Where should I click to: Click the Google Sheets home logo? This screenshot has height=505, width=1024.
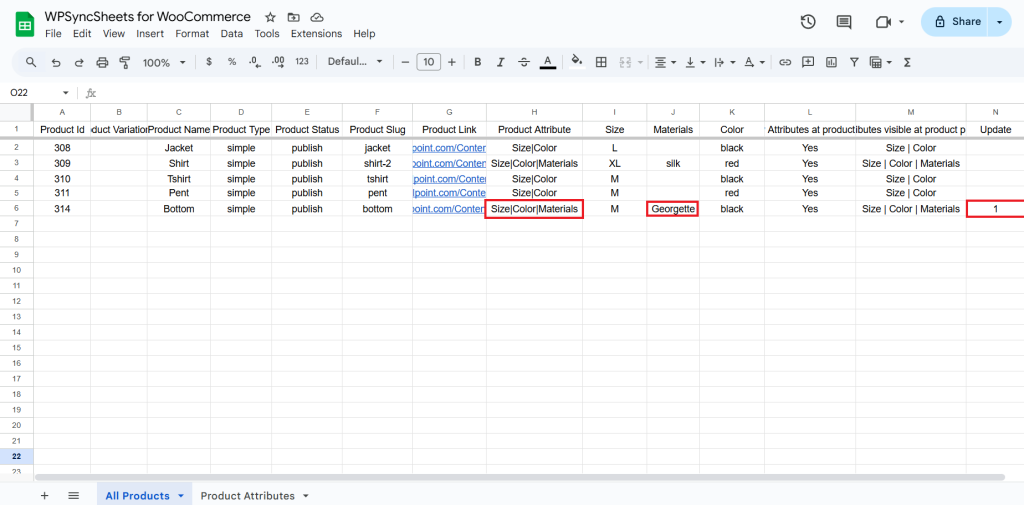[24, 25]
